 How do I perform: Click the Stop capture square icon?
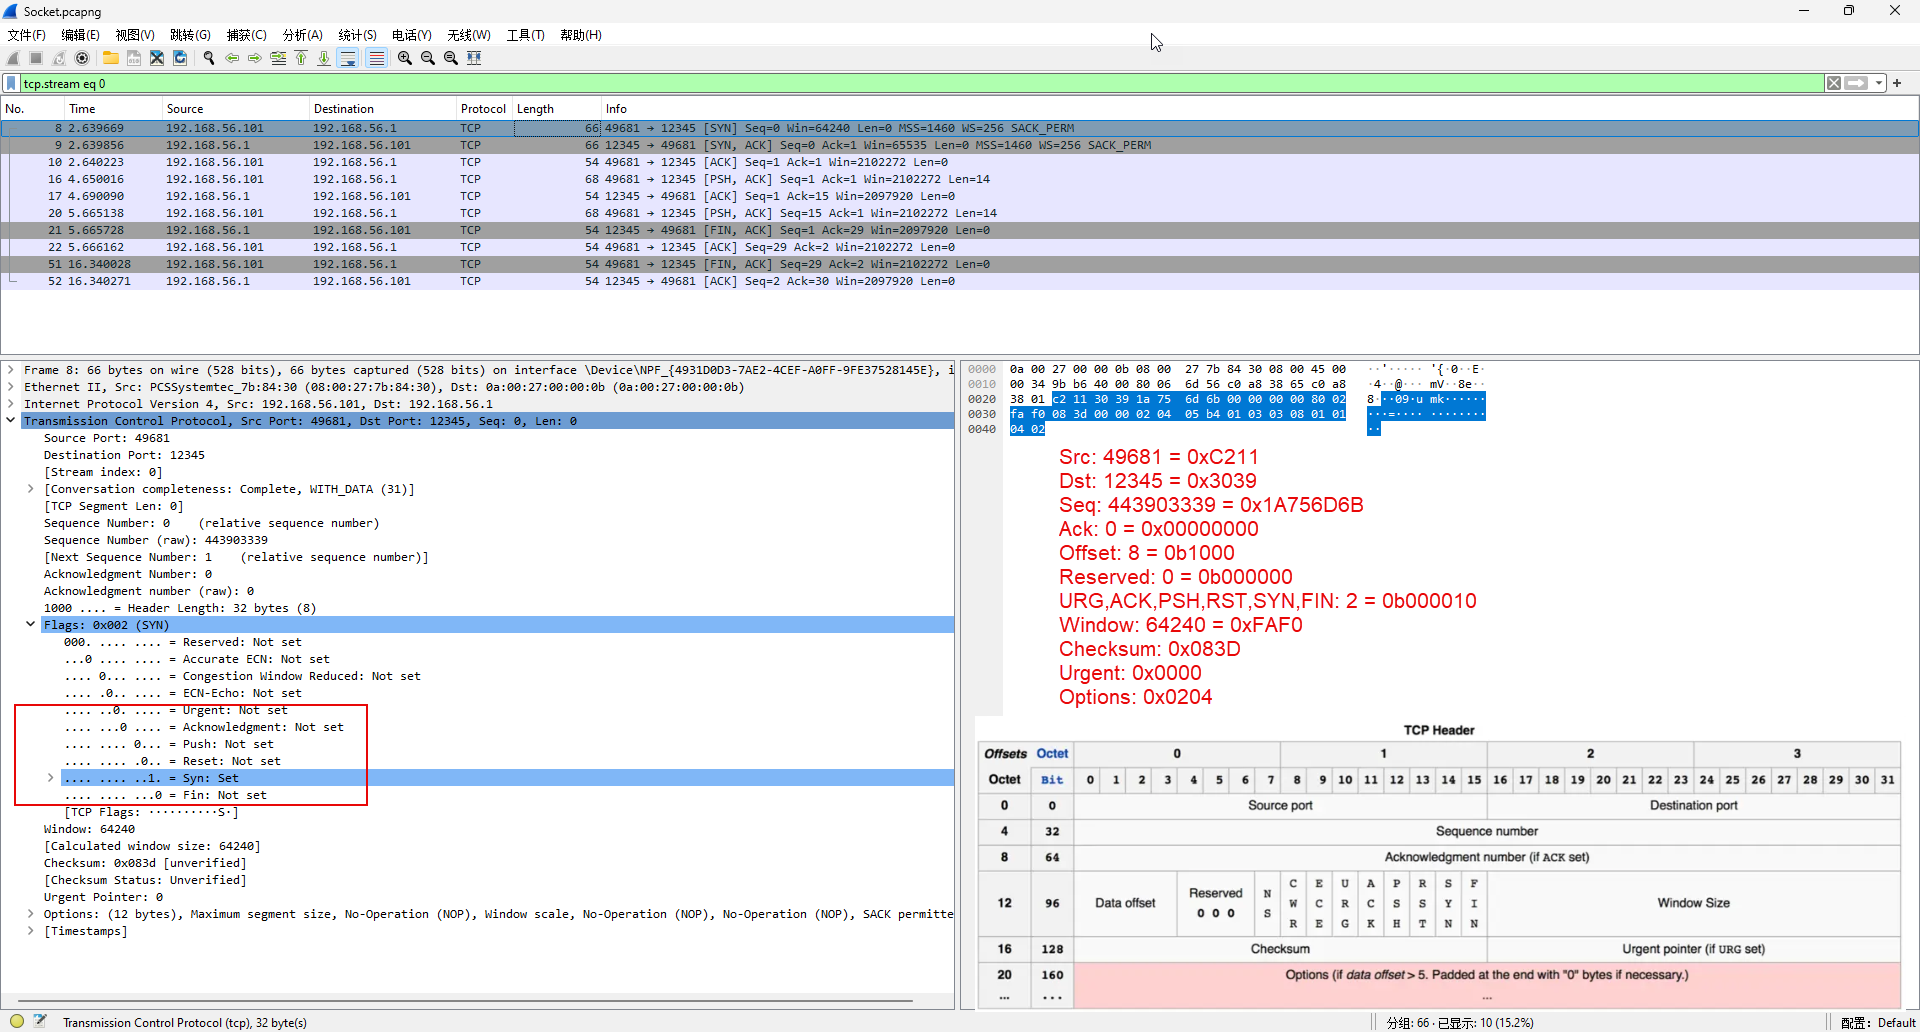(x=36, y=58)
